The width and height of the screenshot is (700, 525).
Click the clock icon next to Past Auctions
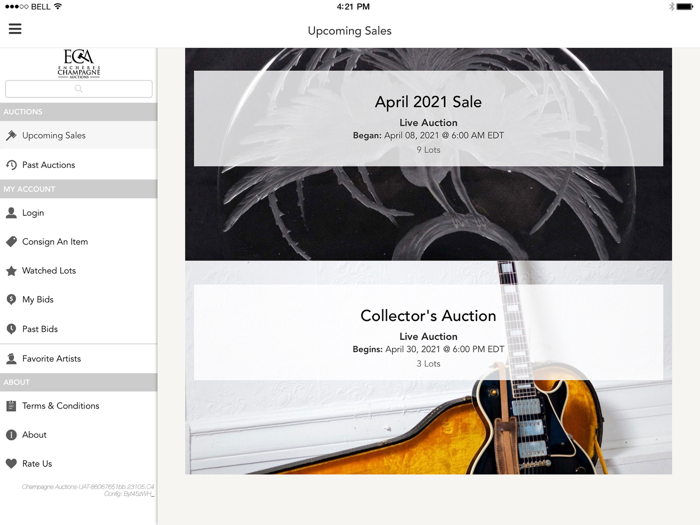[11, 165]
